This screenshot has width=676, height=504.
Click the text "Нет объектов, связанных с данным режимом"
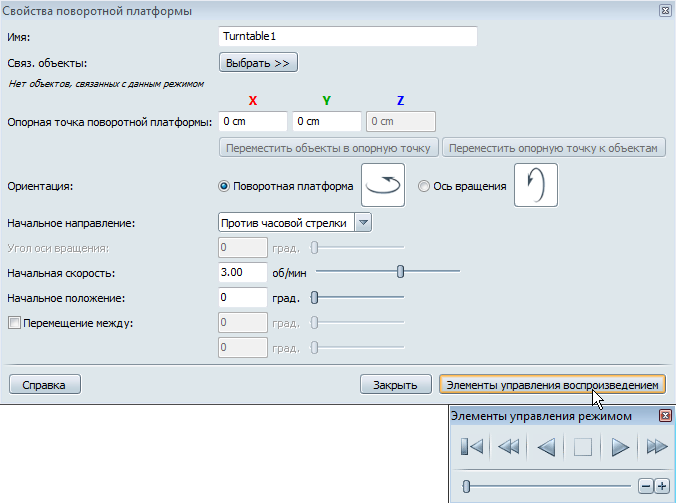pyautogui.click(x=106, y=84)
